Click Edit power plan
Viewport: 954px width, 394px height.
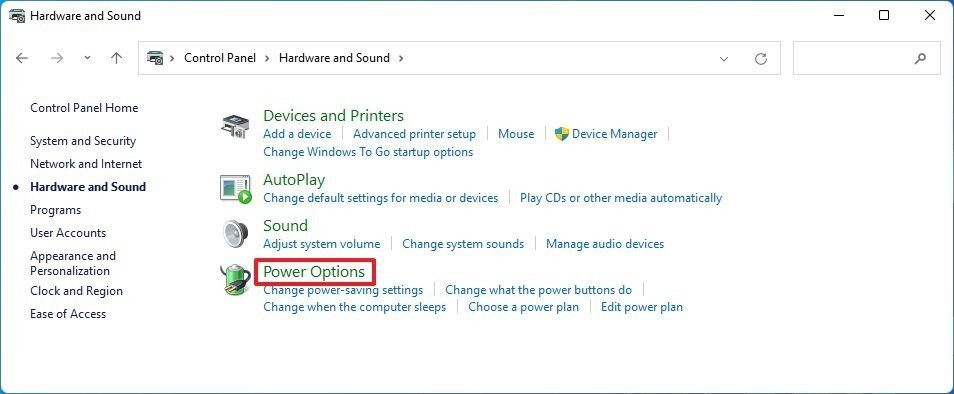pyautogui.click(x=642, y=307)
